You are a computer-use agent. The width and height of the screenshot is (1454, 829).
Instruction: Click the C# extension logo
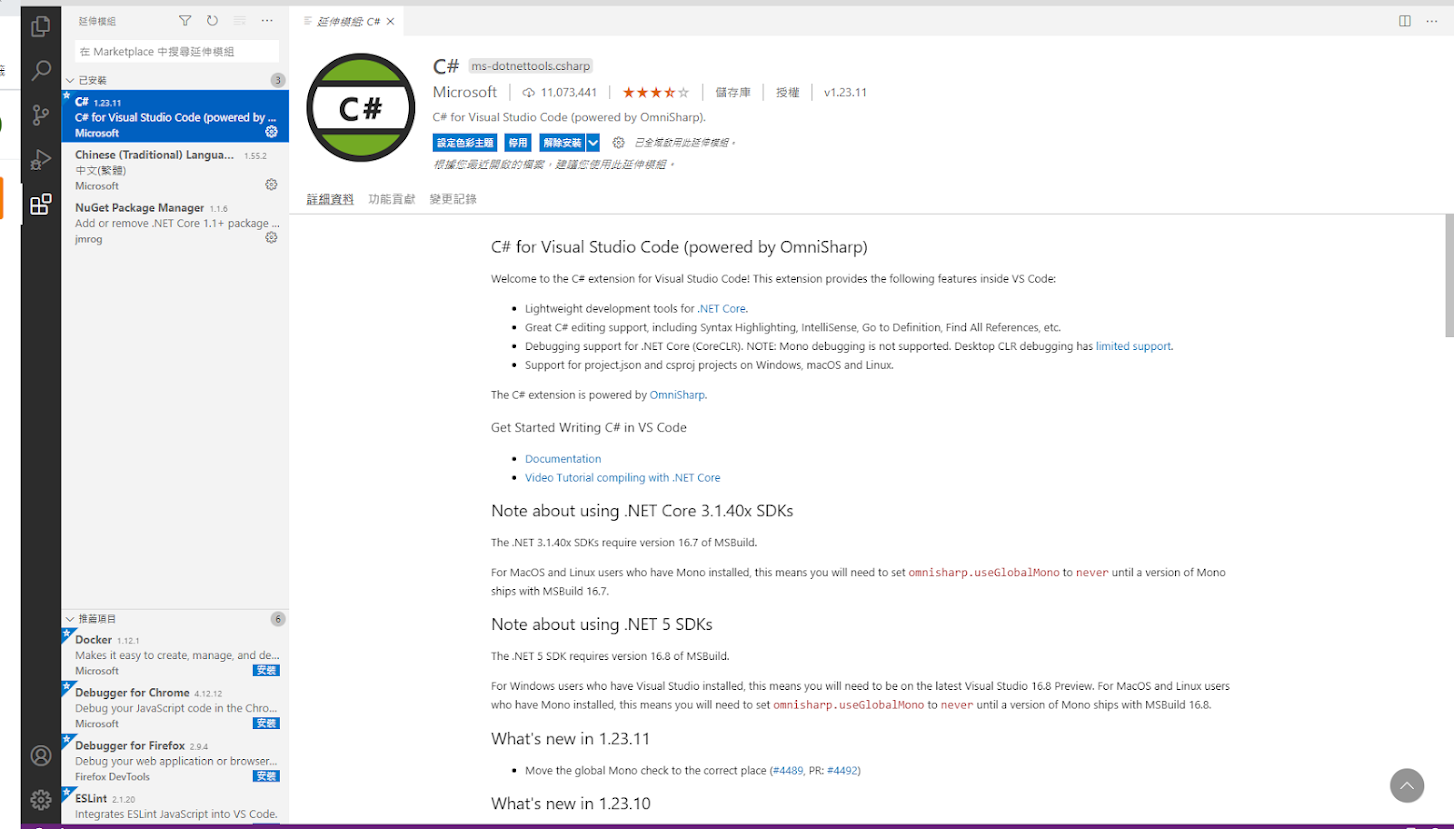pos(361,108)
